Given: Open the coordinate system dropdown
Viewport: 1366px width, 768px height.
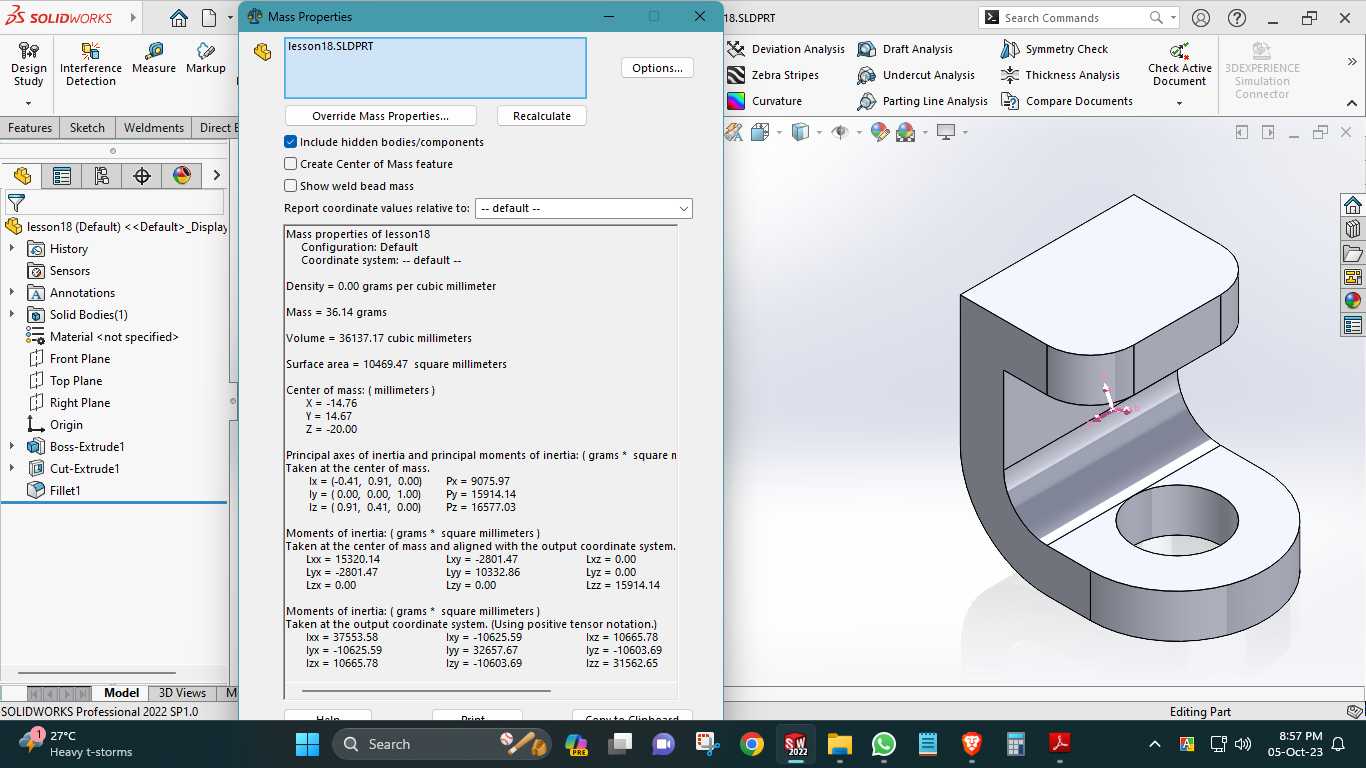Looking at the screenshot, I should click(584, 209).
